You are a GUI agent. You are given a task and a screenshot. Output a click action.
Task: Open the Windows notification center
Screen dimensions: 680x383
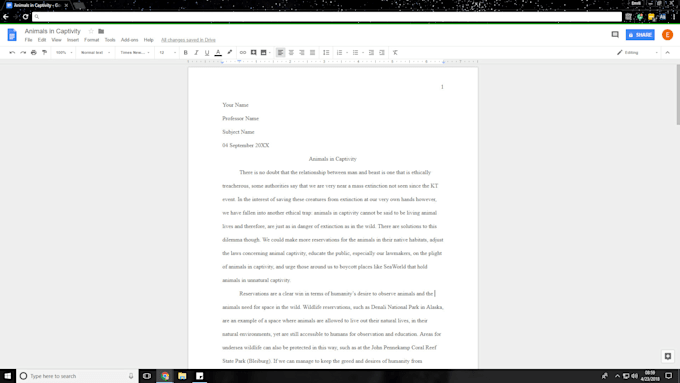(x=669, y=376)
